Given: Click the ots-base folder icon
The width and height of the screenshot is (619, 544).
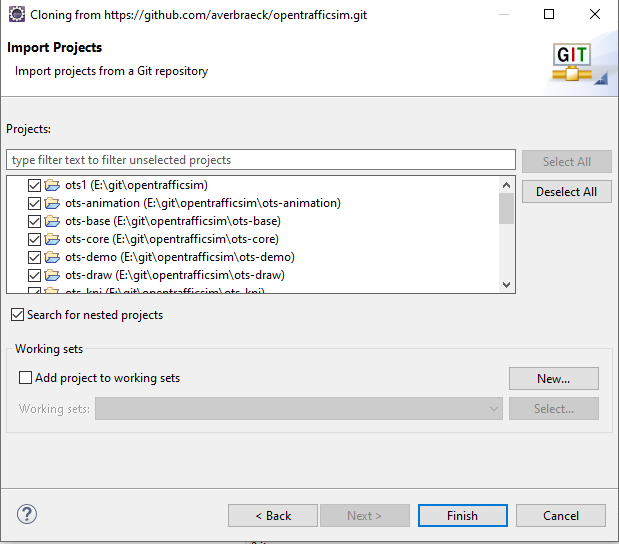Looking at the screenshot, I should click(52, 221).
